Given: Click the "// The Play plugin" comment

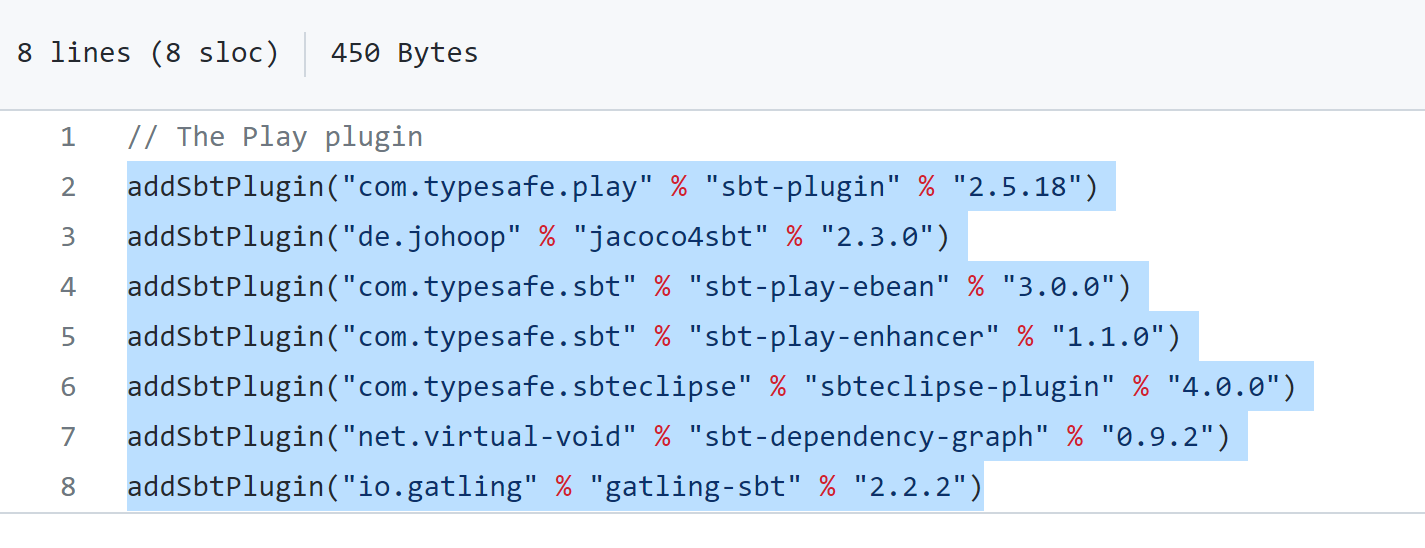Looking at the screenshot, I should pyautogui.click(x=275, y=137).
